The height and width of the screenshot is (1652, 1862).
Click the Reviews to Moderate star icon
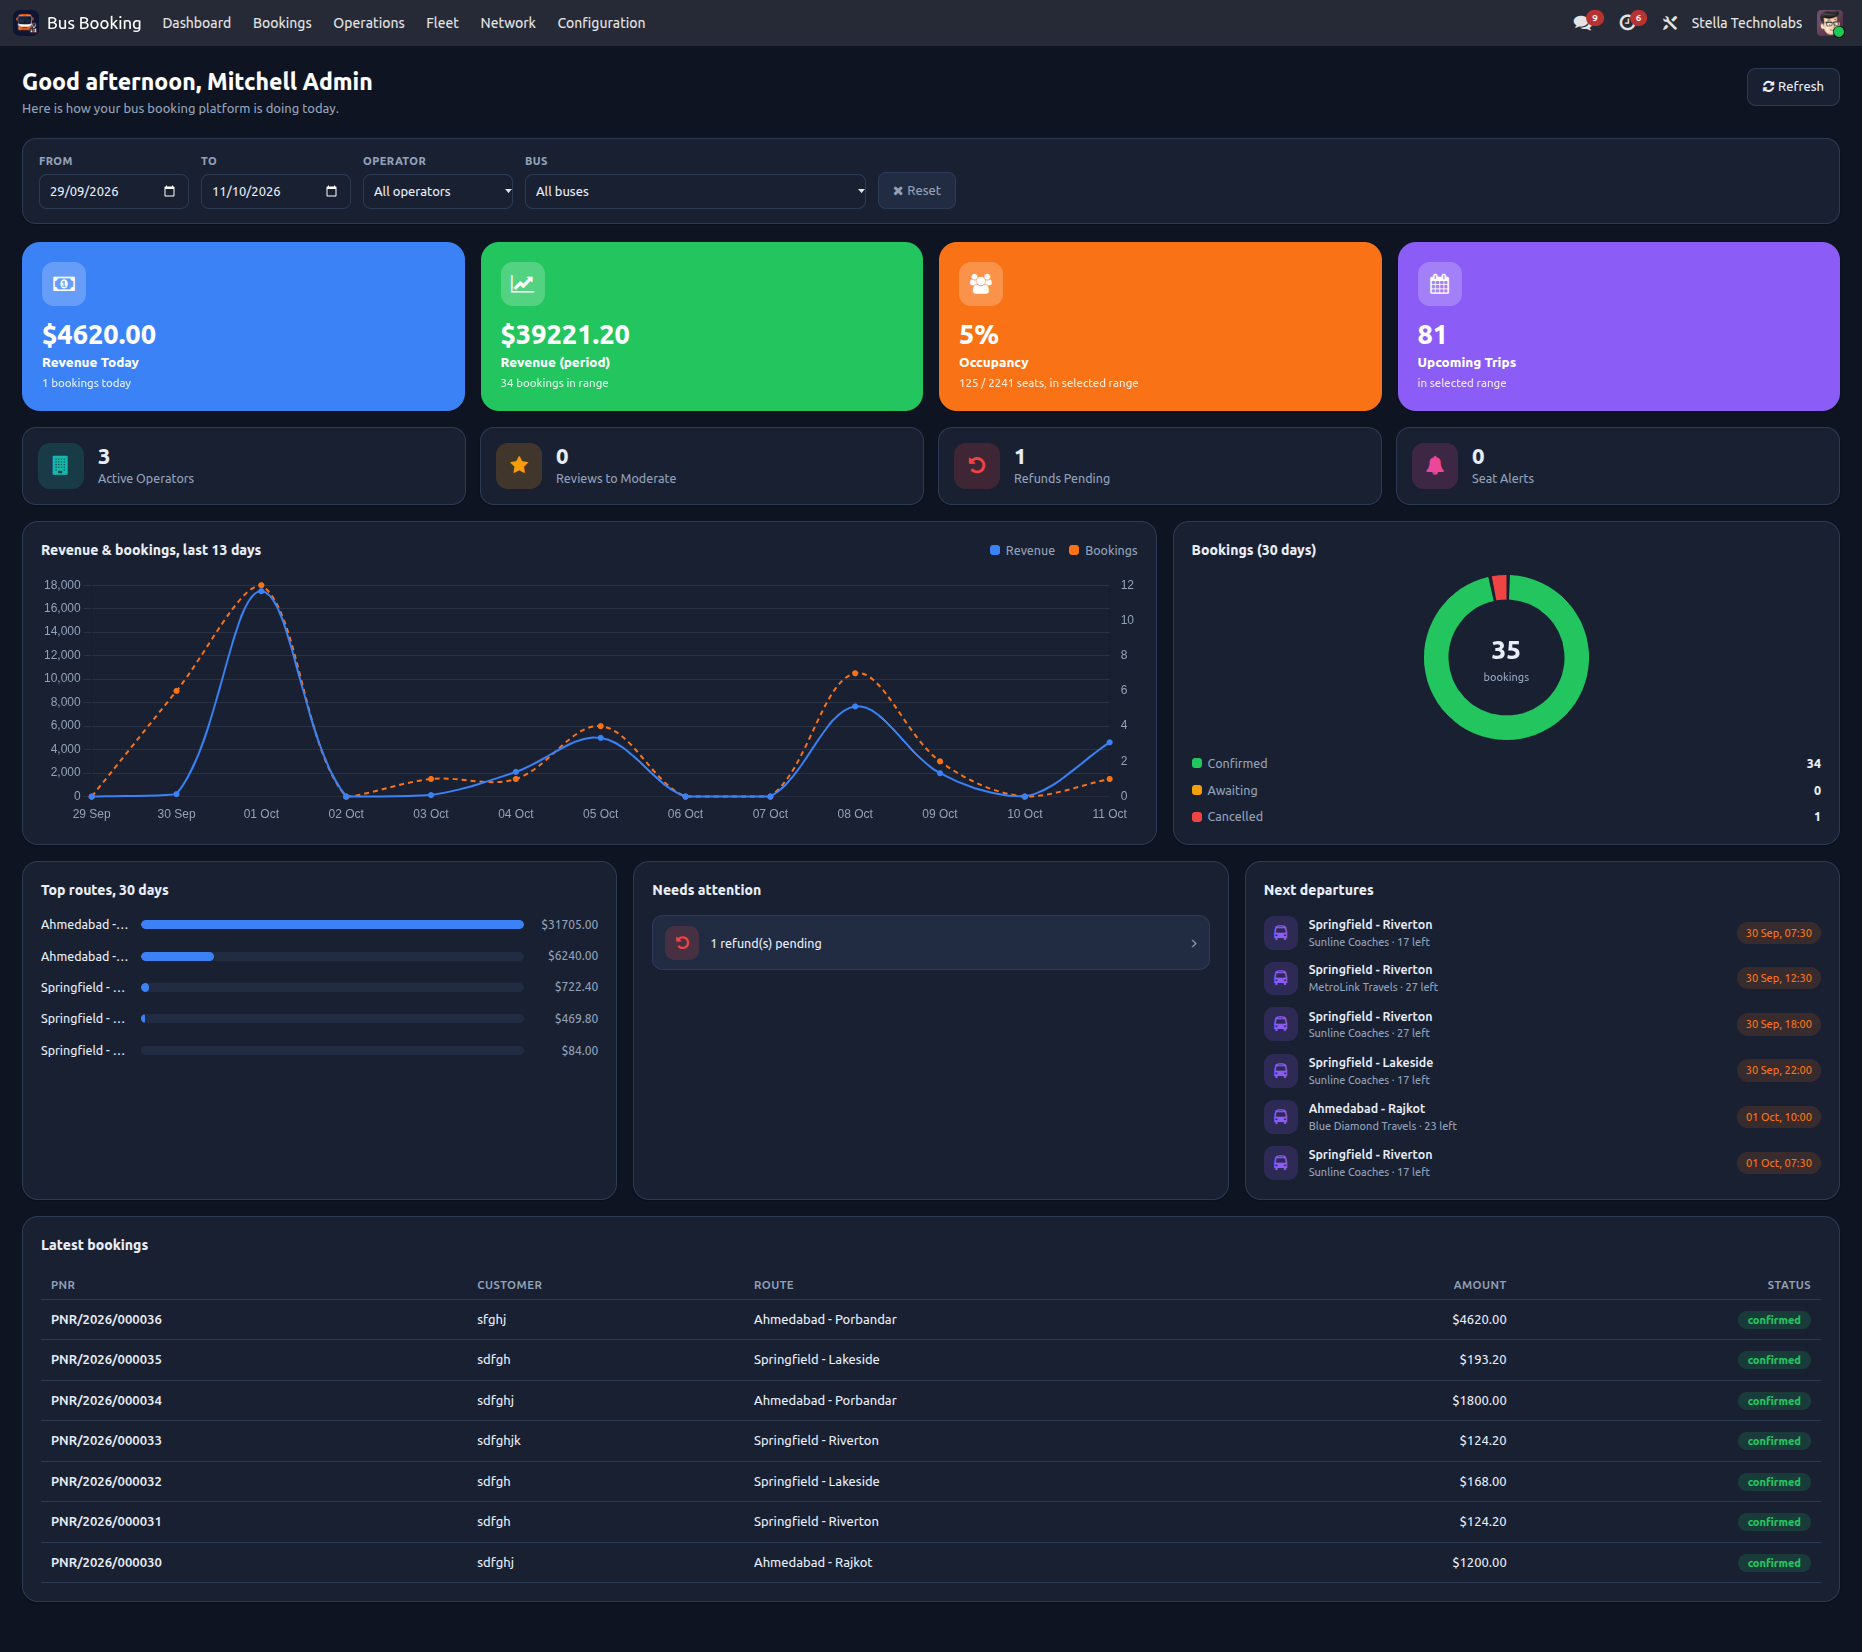tap(519, 466)
